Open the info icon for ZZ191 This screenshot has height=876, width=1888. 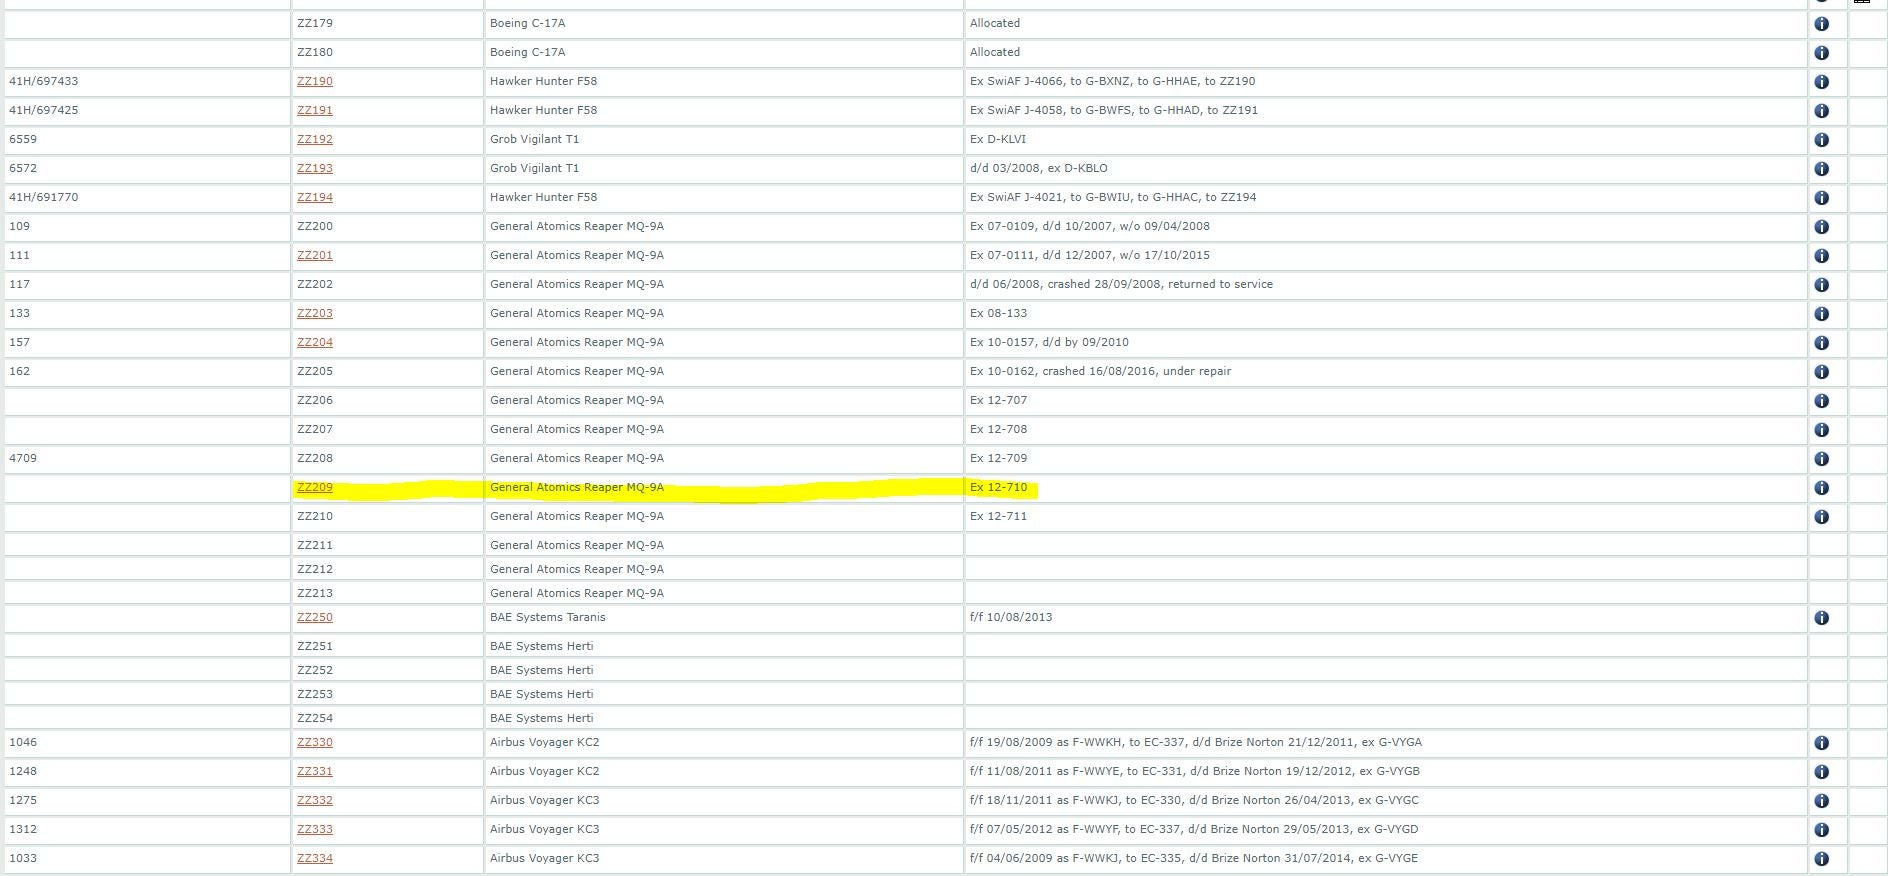pos(1821,111)
